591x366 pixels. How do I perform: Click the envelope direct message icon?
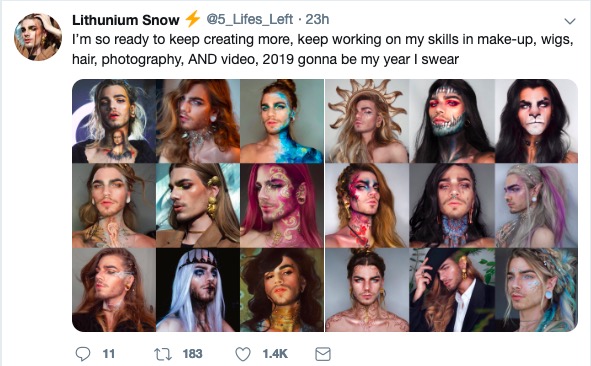(323, 354)
